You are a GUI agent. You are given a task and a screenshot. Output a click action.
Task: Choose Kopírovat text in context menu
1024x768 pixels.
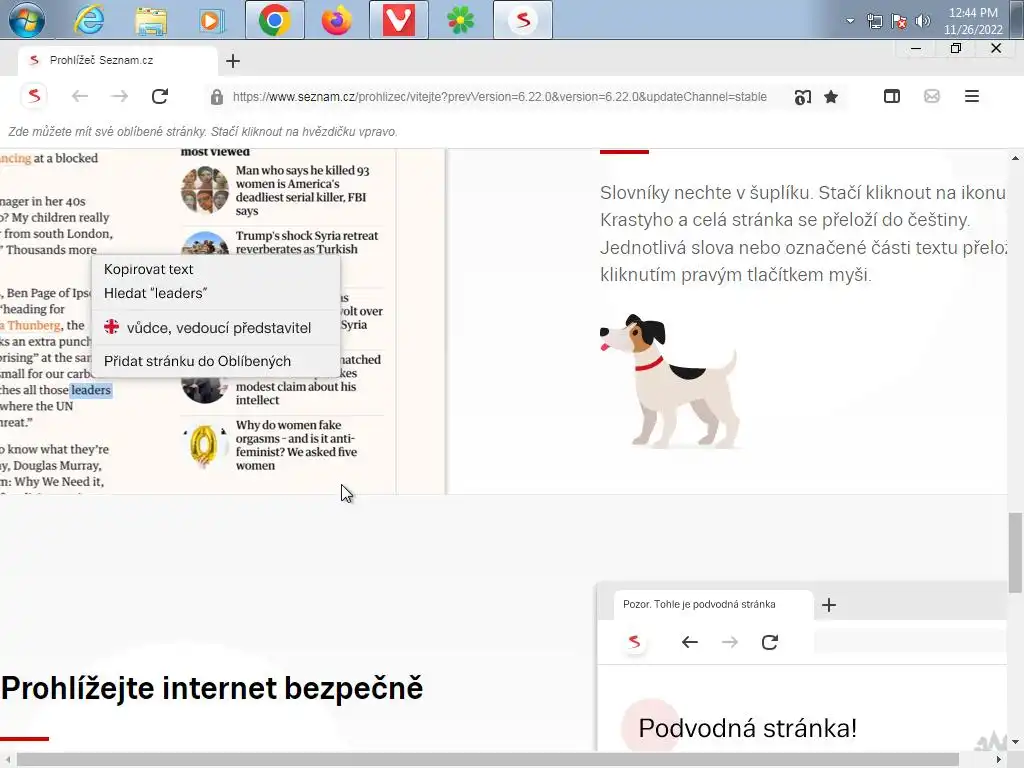[x=216, y=269]
